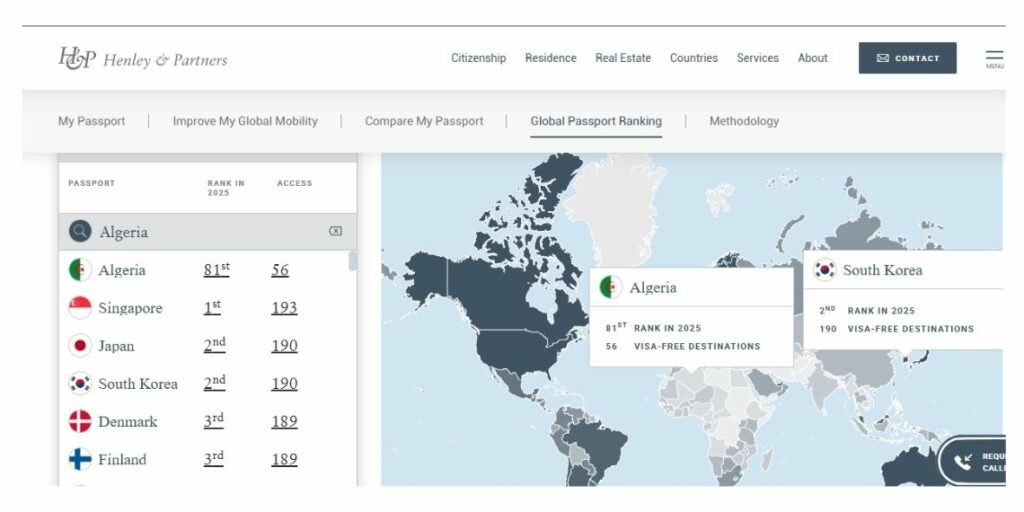Click Algeria's access score 56

pos(280,270)
